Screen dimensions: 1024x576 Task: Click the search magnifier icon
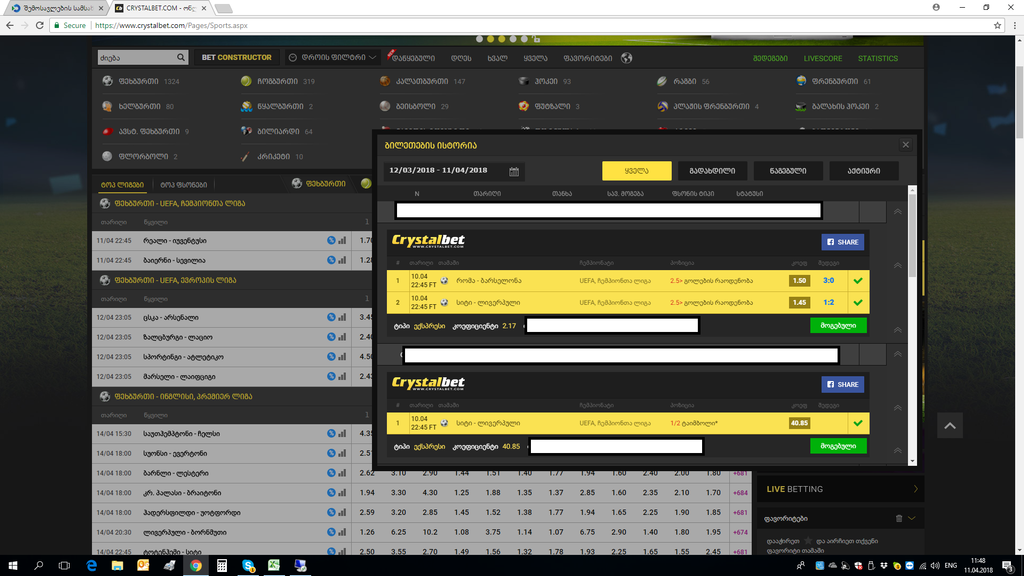point(181,58)
